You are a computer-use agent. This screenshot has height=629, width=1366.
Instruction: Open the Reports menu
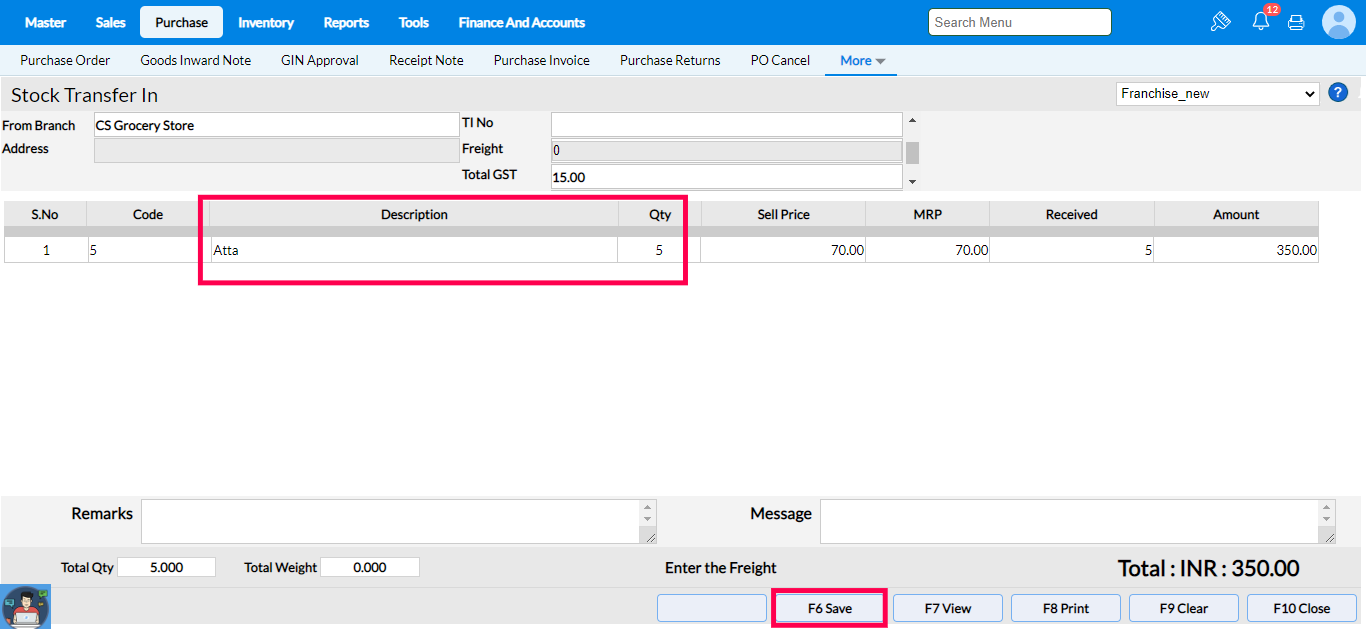click(346, 22)
